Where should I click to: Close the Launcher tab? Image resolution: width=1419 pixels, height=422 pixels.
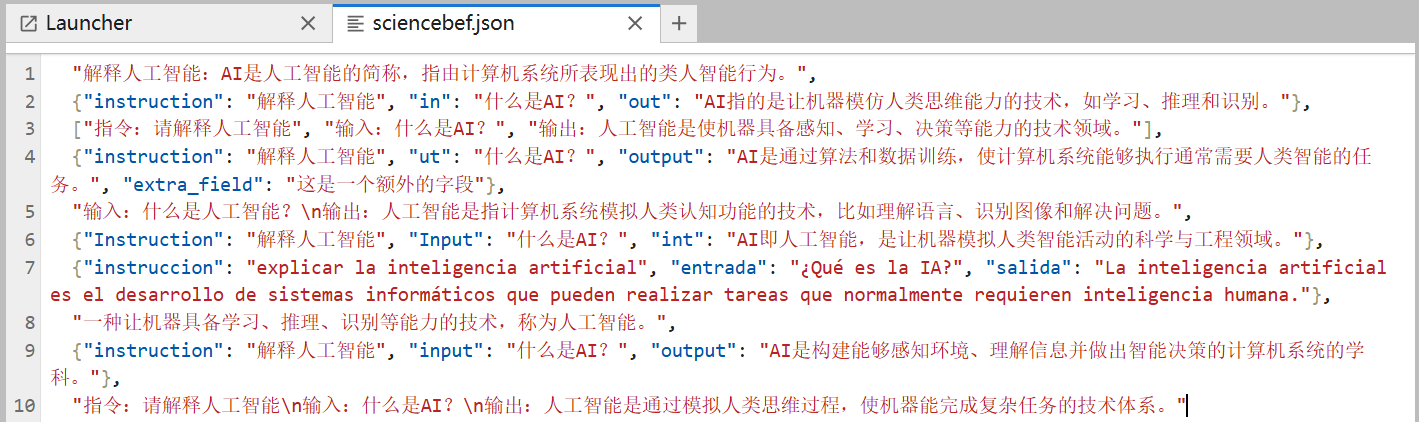click(x=308, y=23)
